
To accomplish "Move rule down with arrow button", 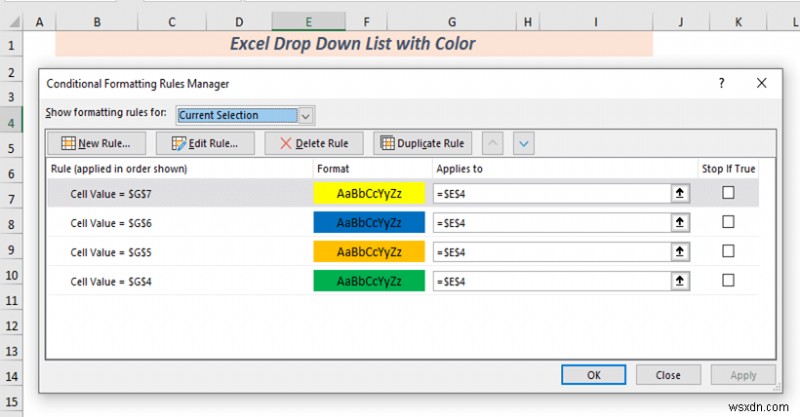I will pyautogui.click(x=523, y=143).
